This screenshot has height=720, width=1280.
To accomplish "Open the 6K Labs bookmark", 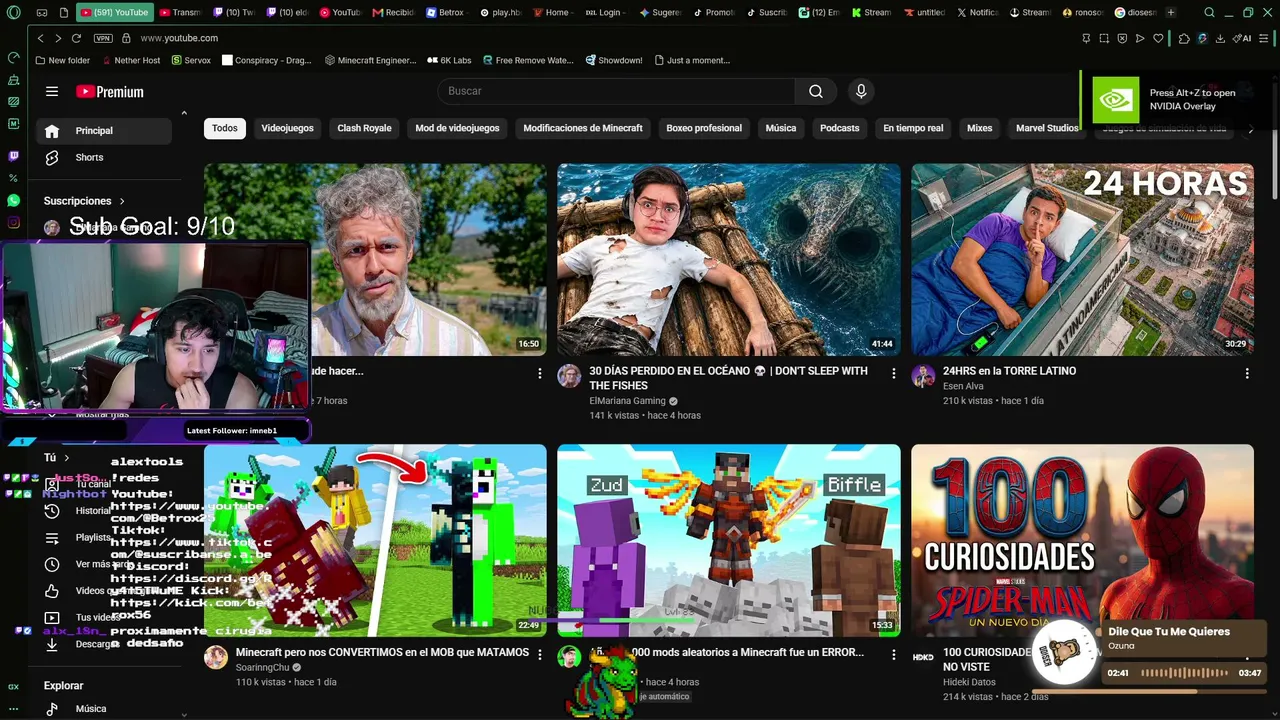I will [x=449, y=60].
